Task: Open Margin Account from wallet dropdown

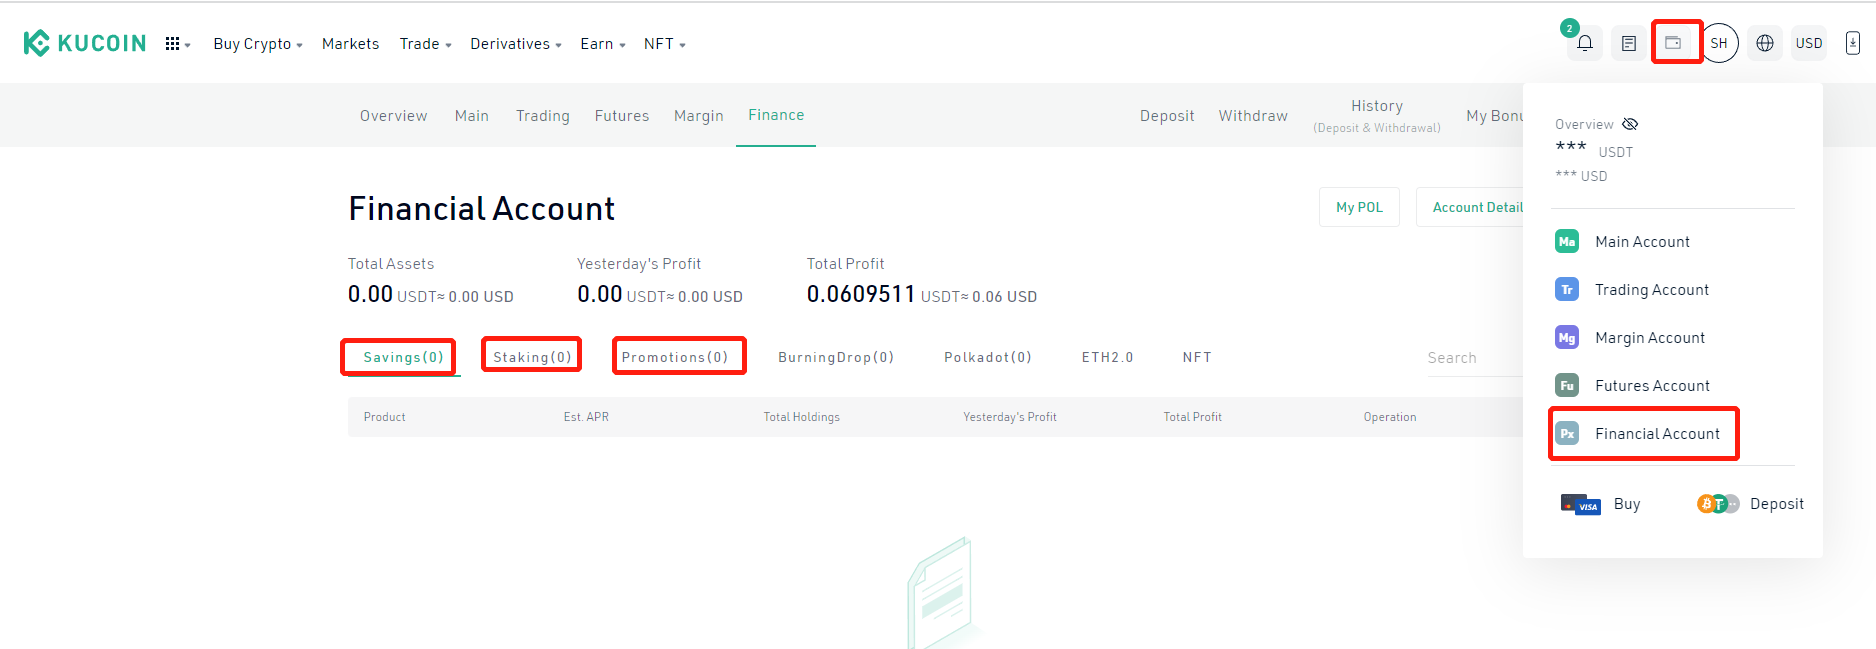Action: pyautogui.click(x=1650, y=337)
